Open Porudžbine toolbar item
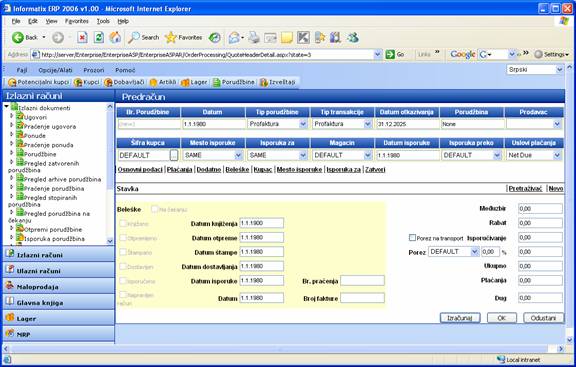The image size is (576, 367). [x=233, y=82]
